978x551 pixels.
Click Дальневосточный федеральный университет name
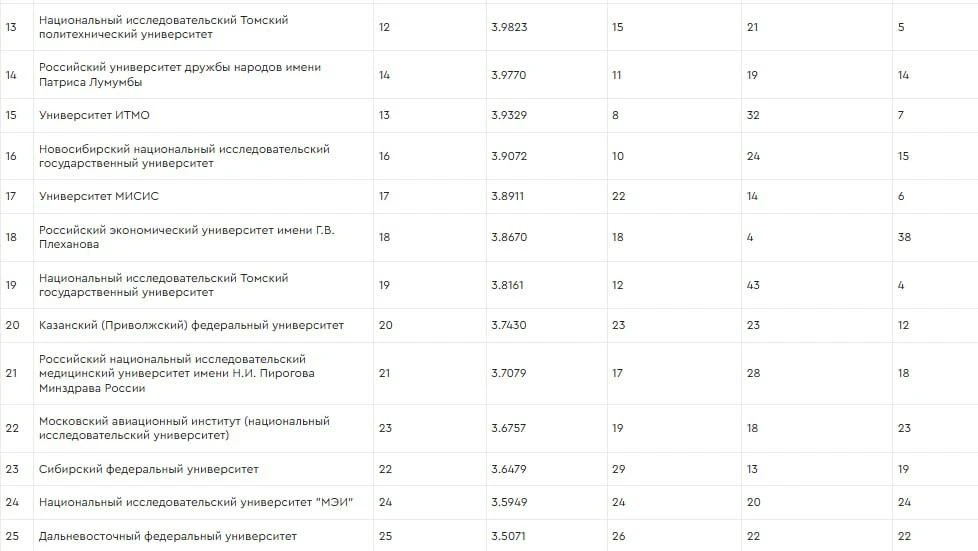(168, 537)
